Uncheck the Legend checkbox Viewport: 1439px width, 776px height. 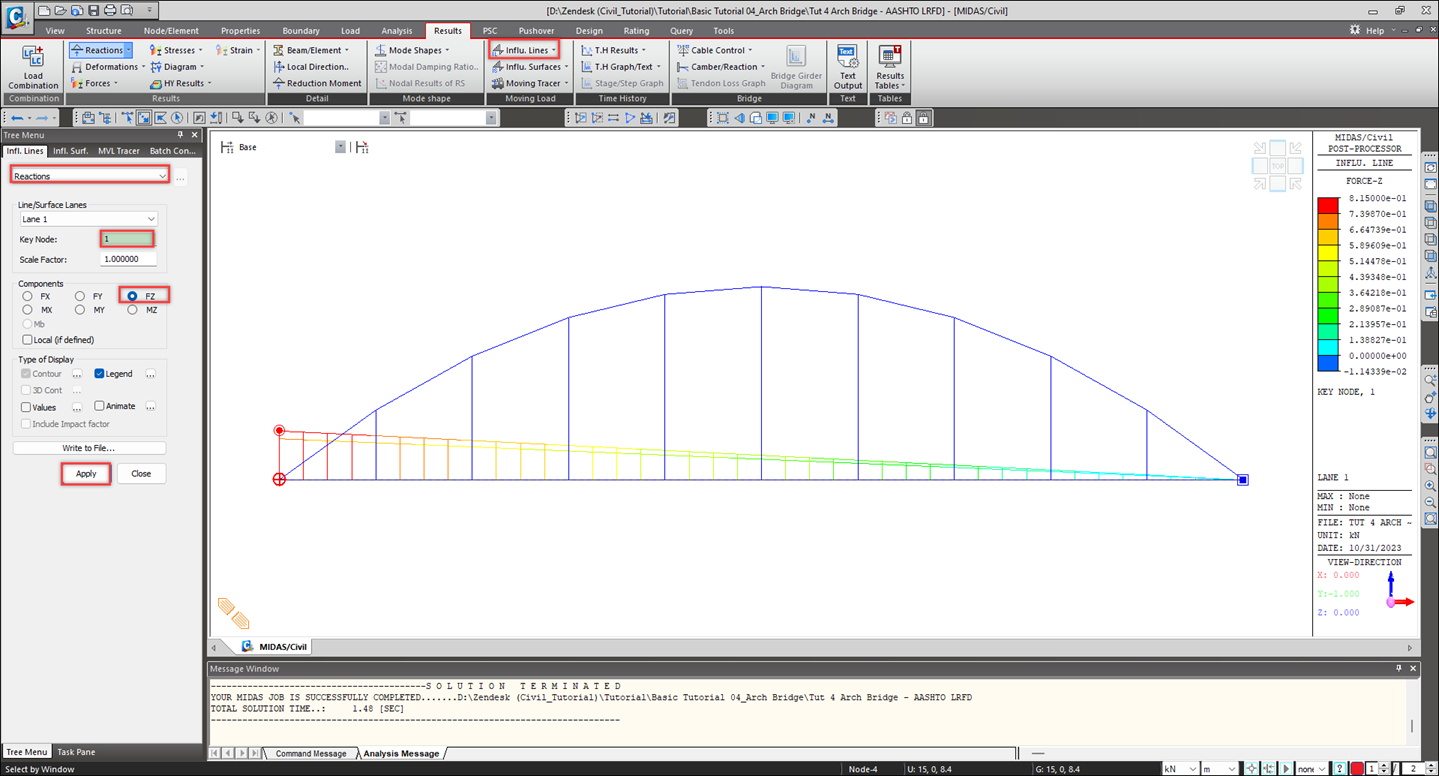pyautogui.click(x=100, y=374)
